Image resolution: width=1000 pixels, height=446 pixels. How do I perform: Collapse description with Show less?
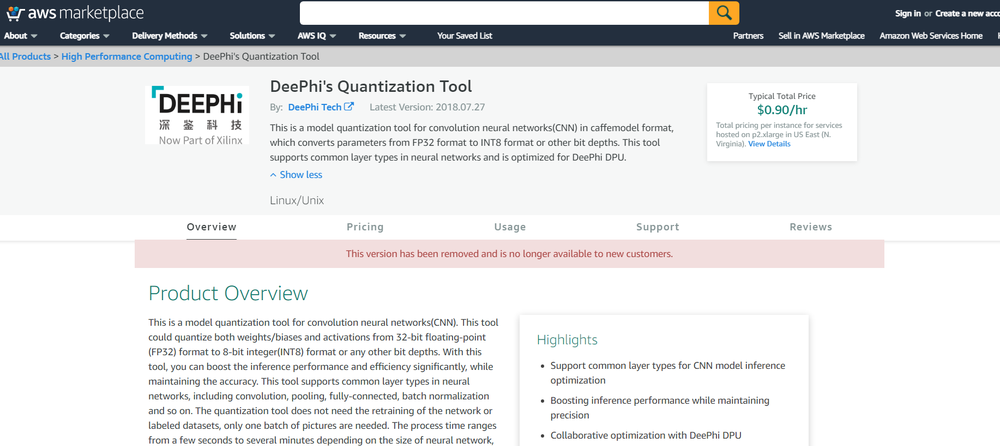click(296, 175)
